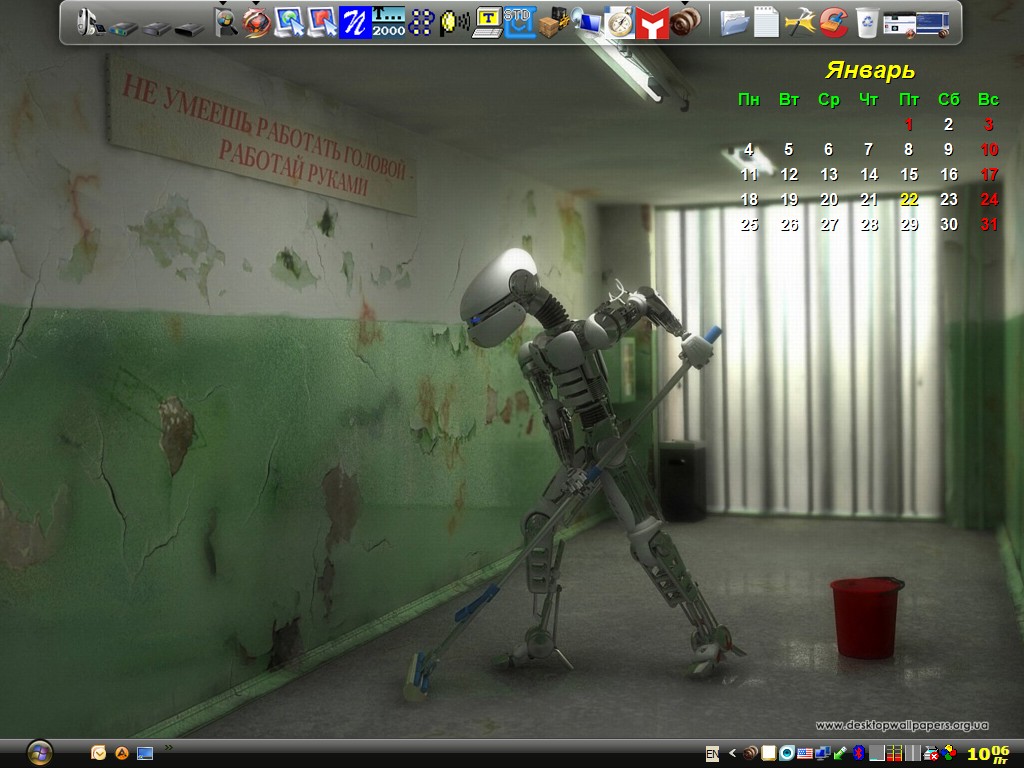
Task: Open the Safari compass icon
Action: click(x=620, y=22)
